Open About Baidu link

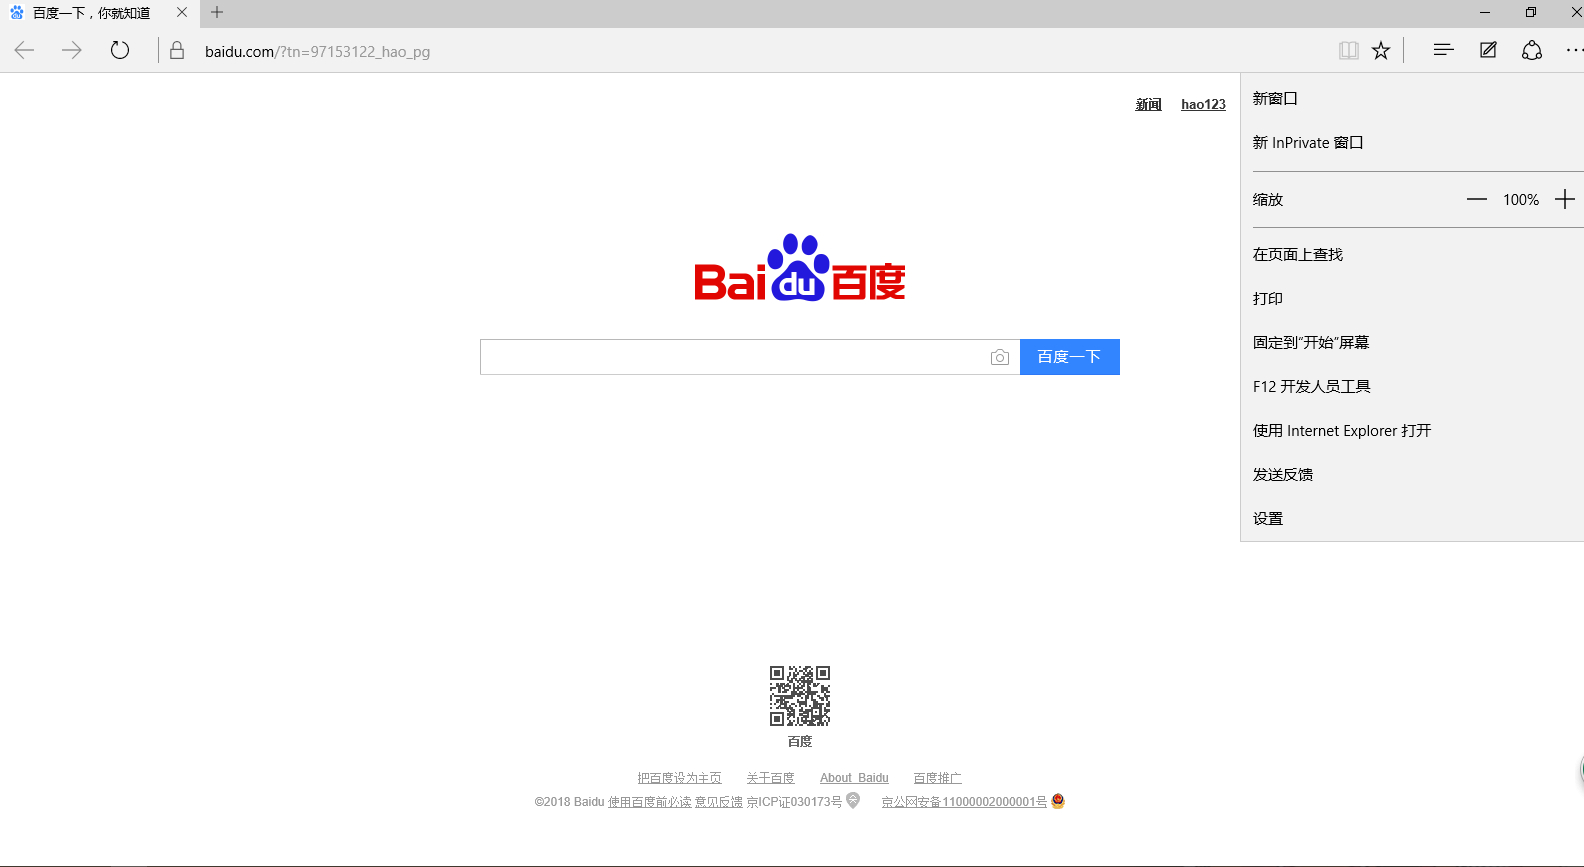point(854,778)
